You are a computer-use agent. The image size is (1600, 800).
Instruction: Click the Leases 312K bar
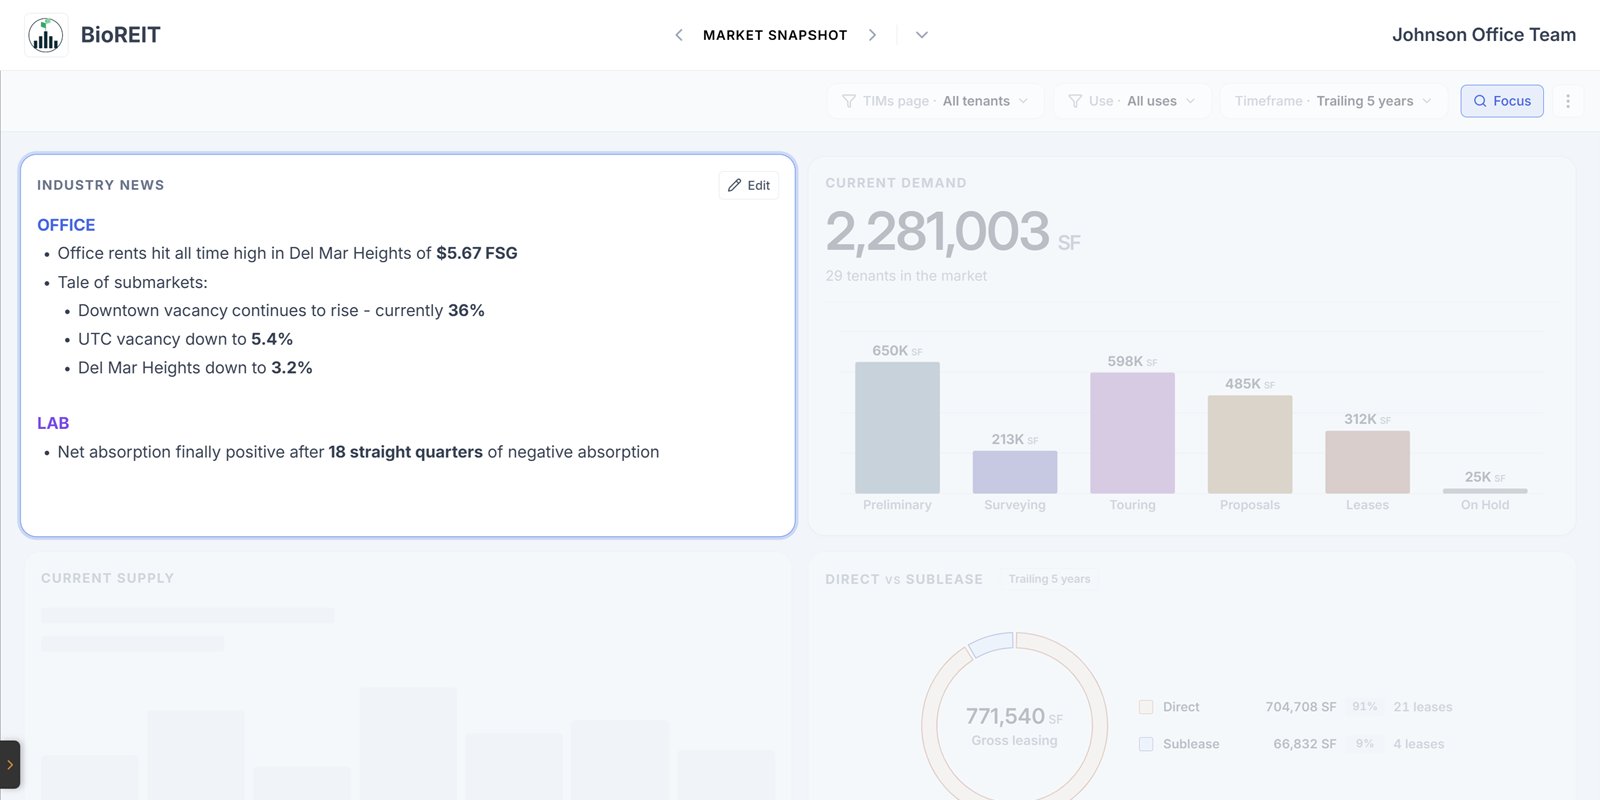coord(1367,462)
